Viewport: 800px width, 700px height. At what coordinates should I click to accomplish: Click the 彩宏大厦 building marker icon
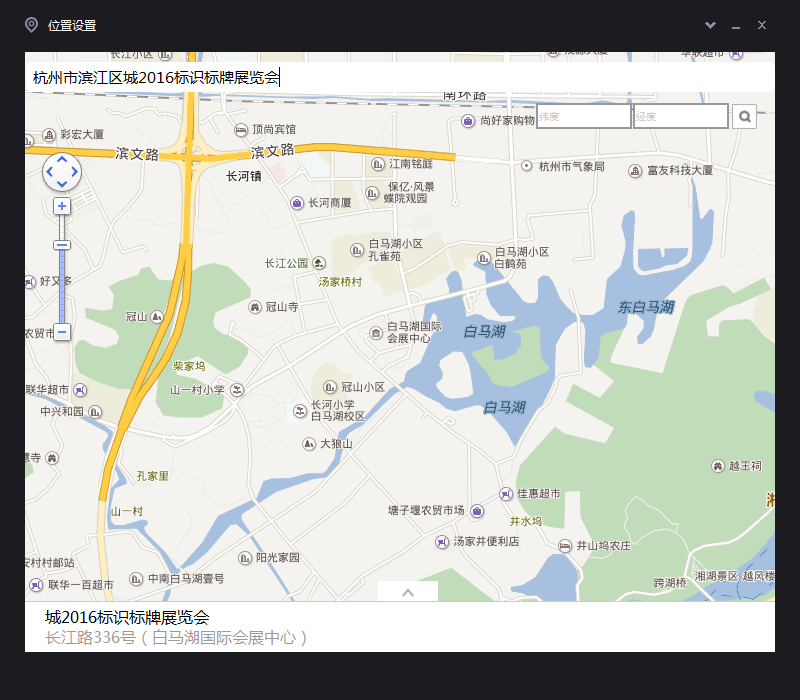48,135
